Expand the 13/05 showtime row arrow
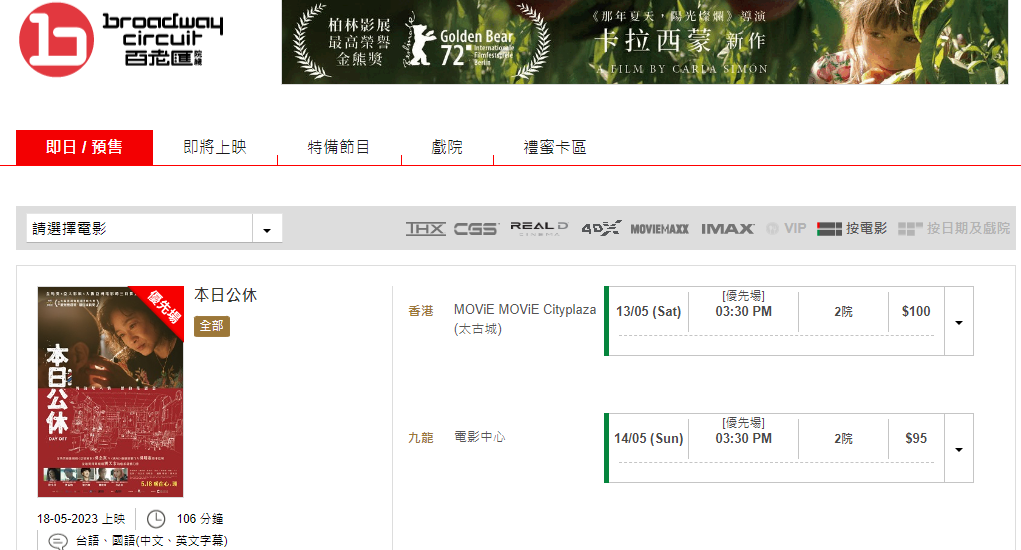This screenshot has width=1021, height=550. 959,323
